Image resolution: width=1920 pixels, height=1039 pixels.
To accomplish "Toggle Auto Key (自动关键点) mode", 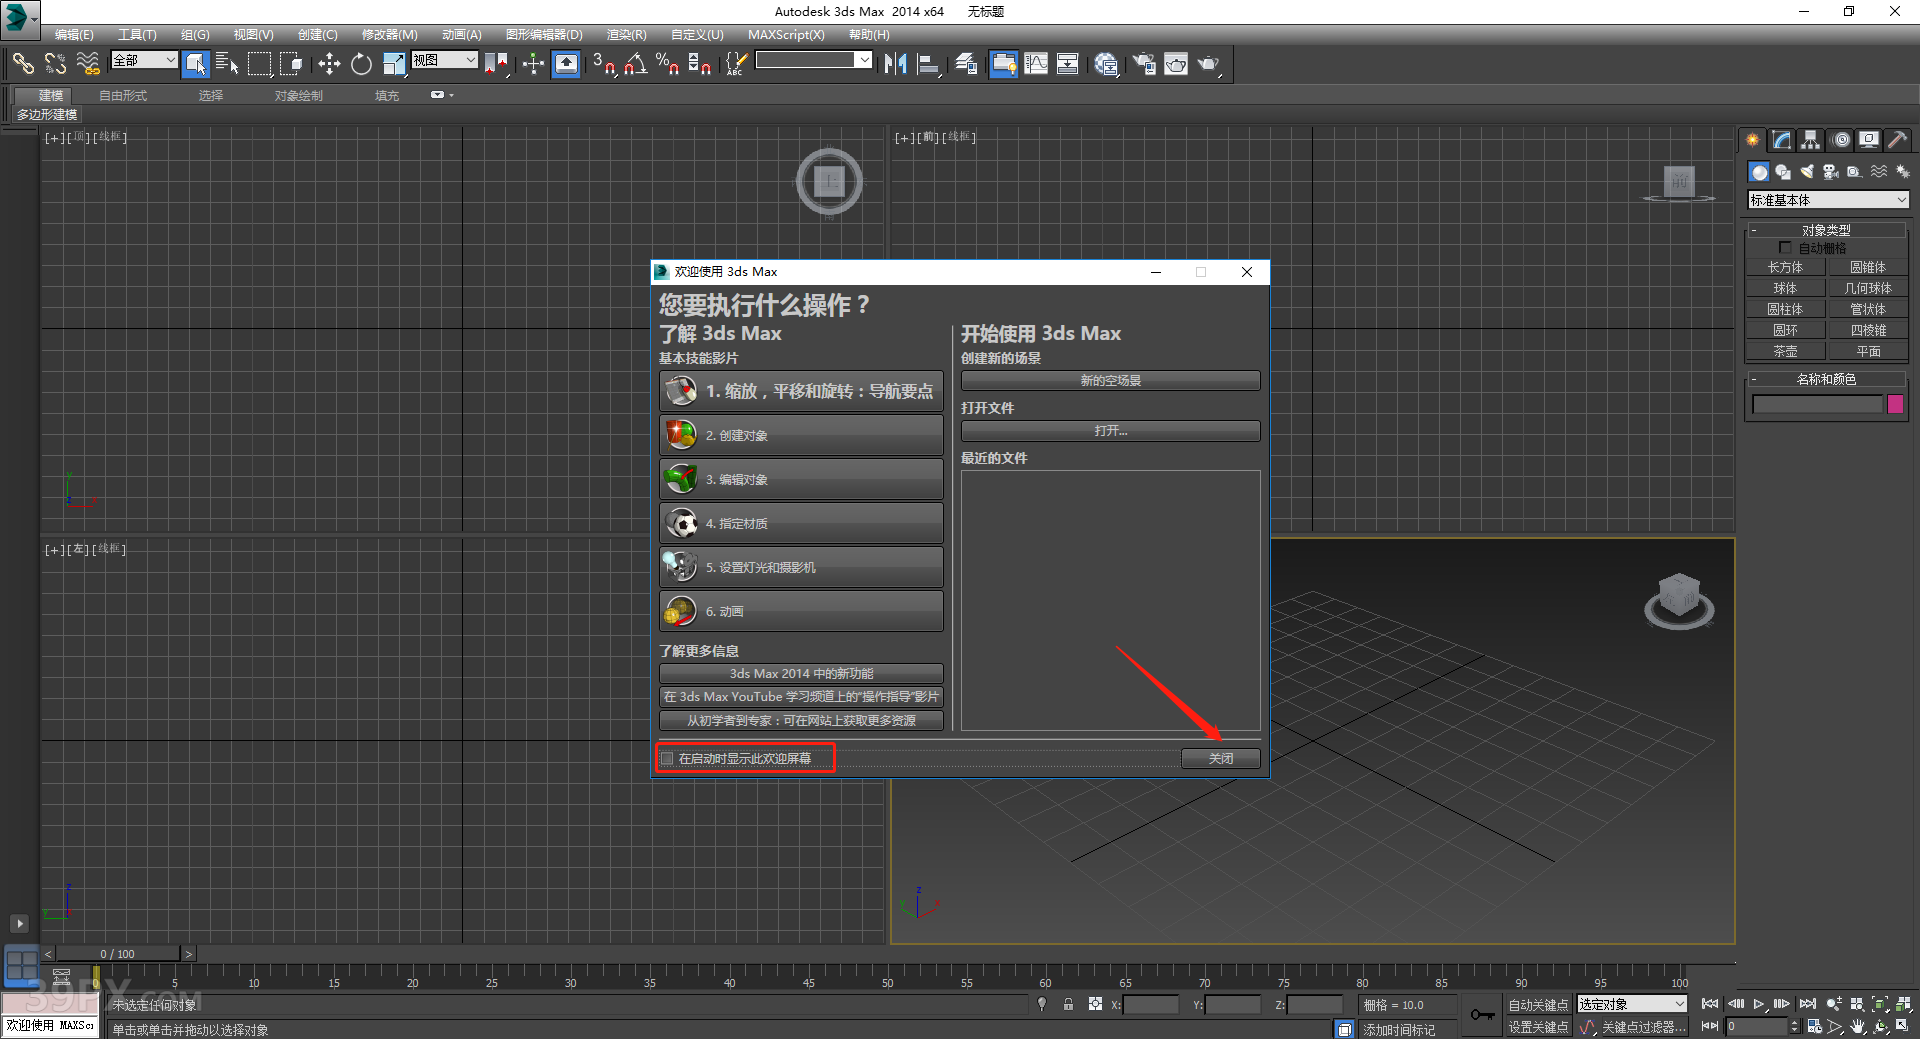I will pos(1538,1005).
